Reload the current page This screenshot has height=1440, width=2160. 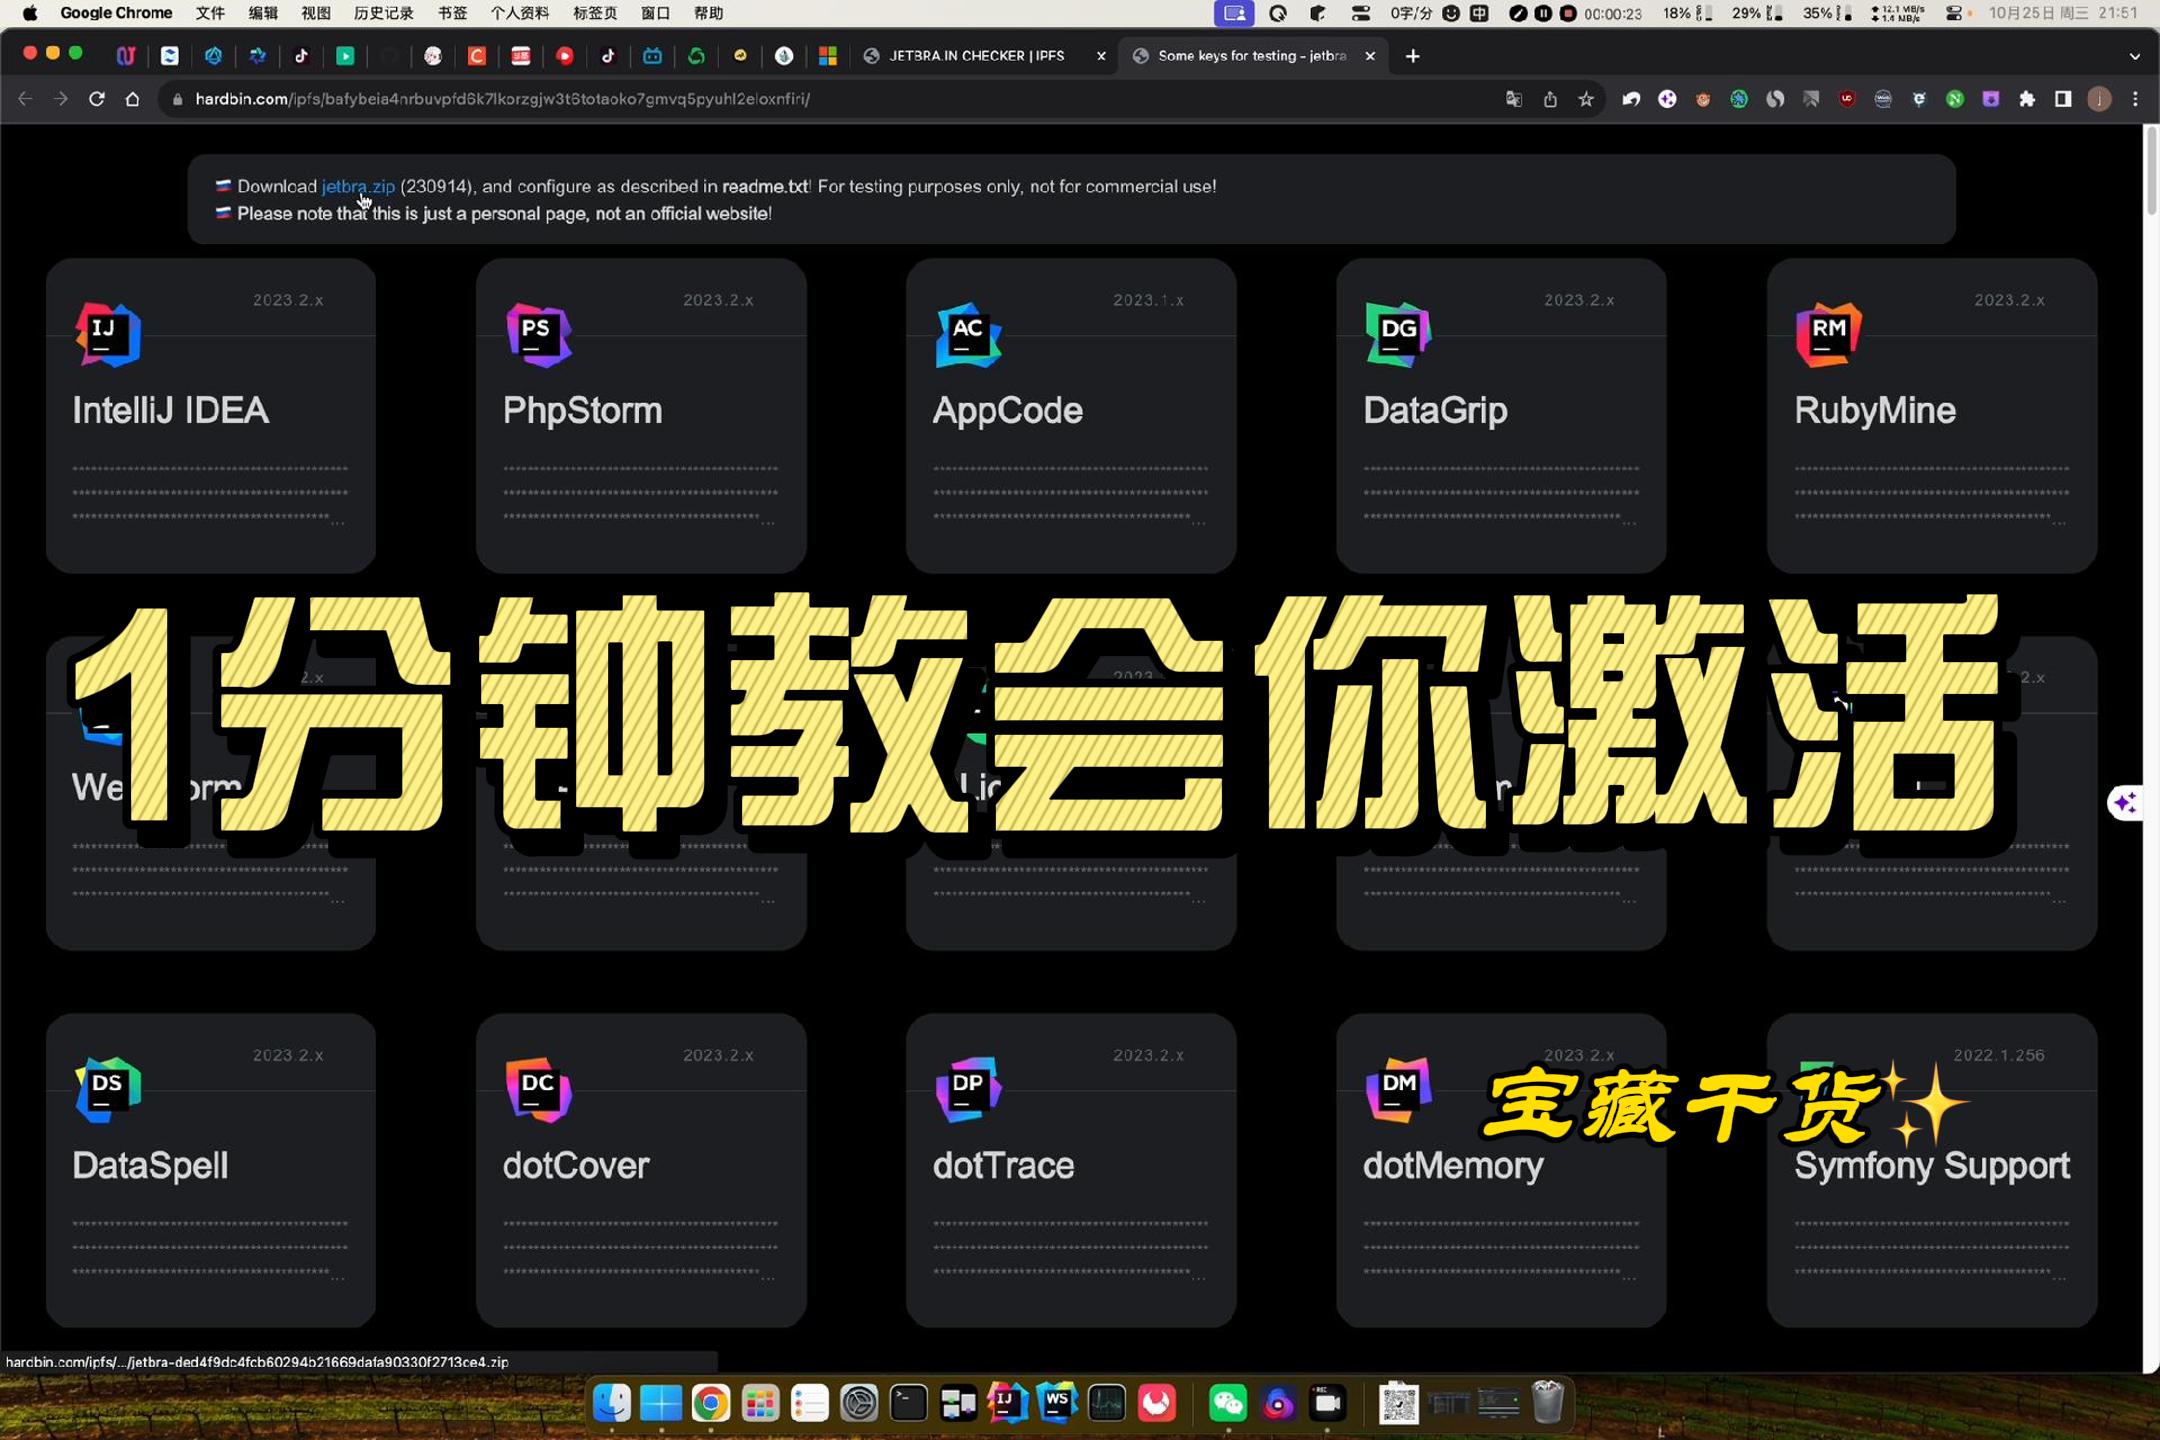[96, 99]
